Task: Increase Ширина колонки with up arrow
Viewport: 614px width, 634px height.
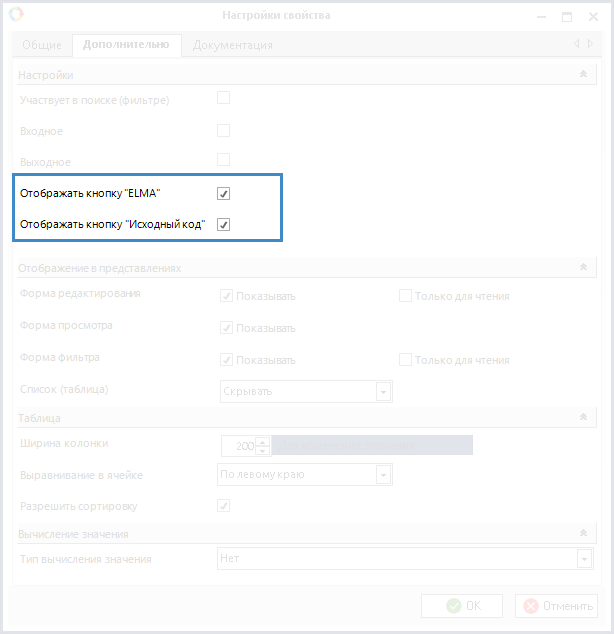Action: coord(263,442)
